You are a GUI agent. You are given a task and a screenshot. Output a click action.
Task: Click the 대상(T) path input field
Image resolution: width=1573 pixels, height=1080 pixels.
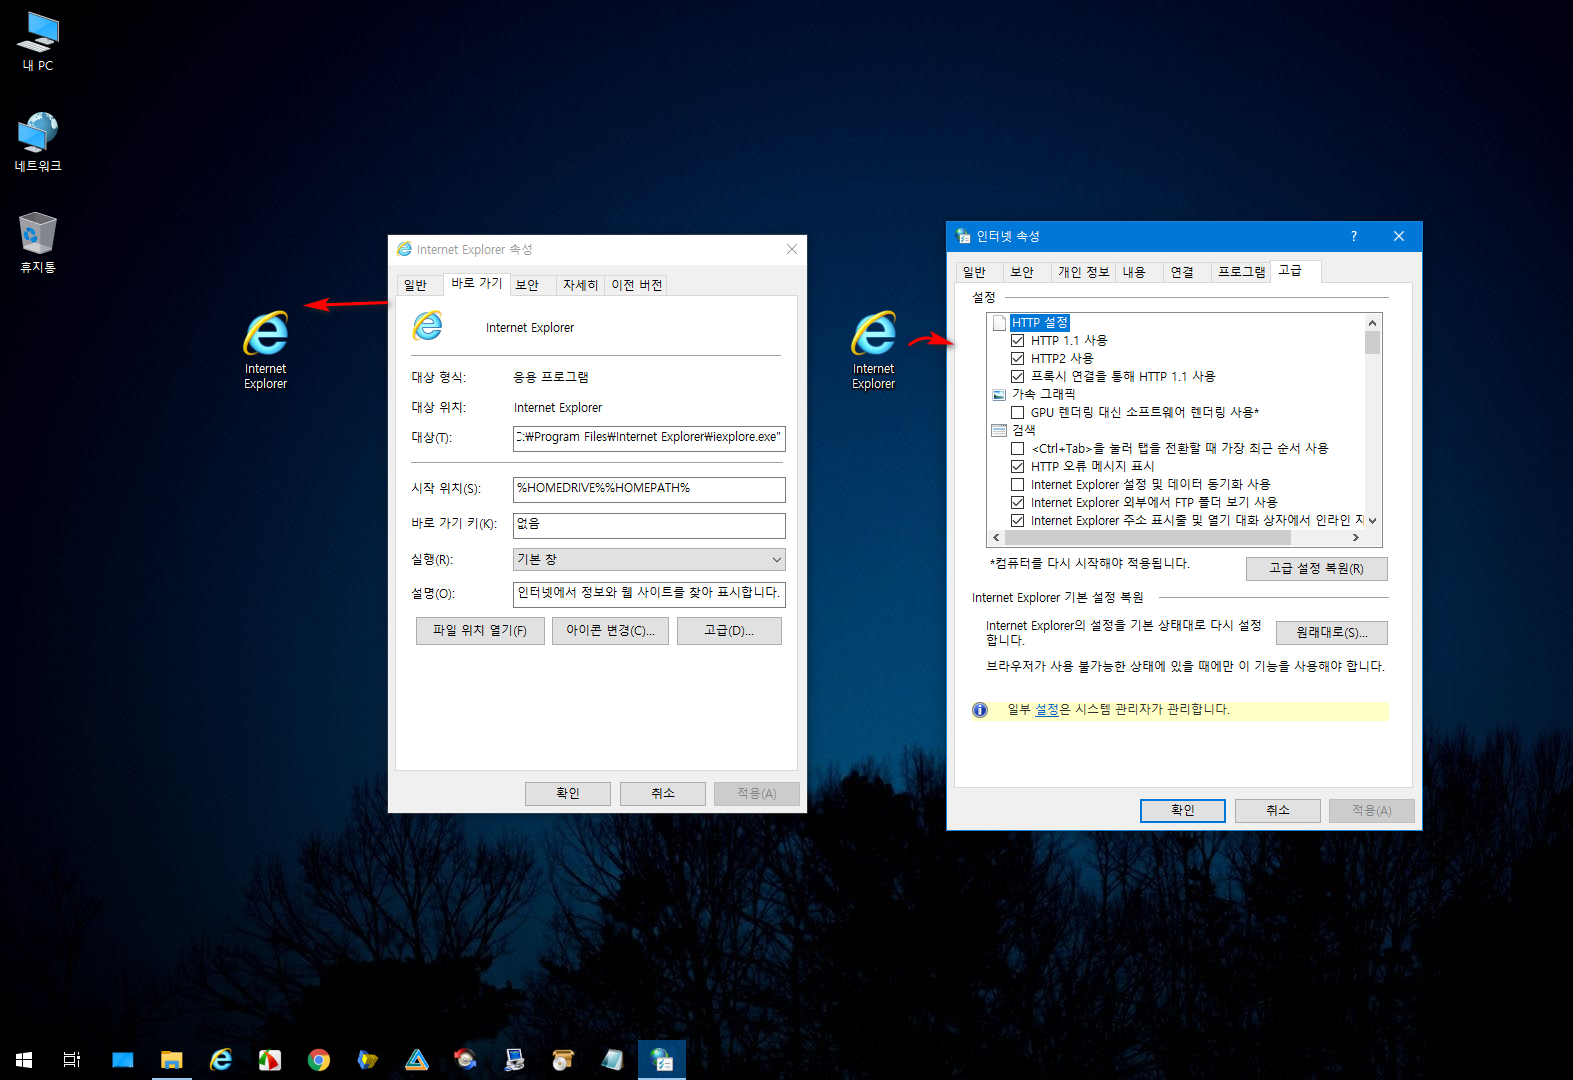[649, 438]
